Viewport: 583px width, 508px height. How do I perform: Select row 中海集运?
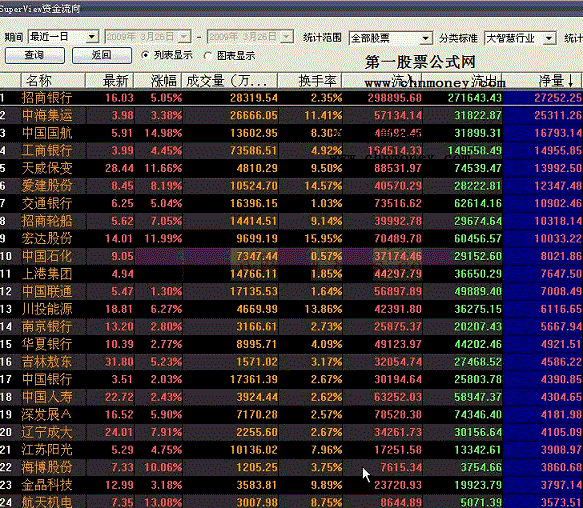(292, 115)
